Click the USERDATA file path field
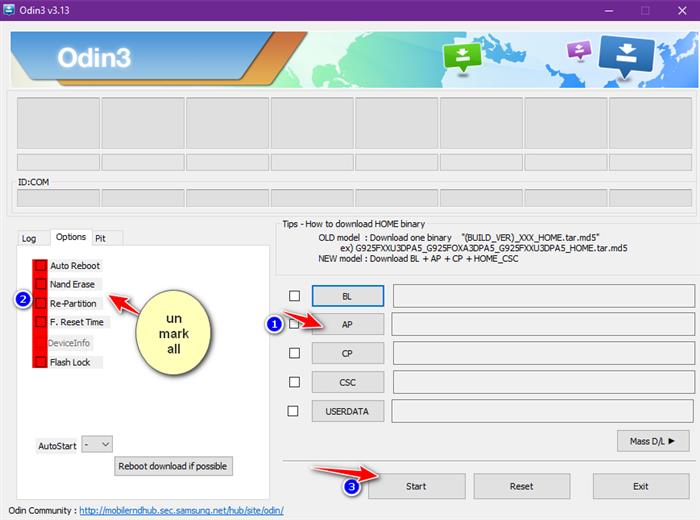Image resolution: width=700 pixels, height=520 pixels. click(542, 411)
